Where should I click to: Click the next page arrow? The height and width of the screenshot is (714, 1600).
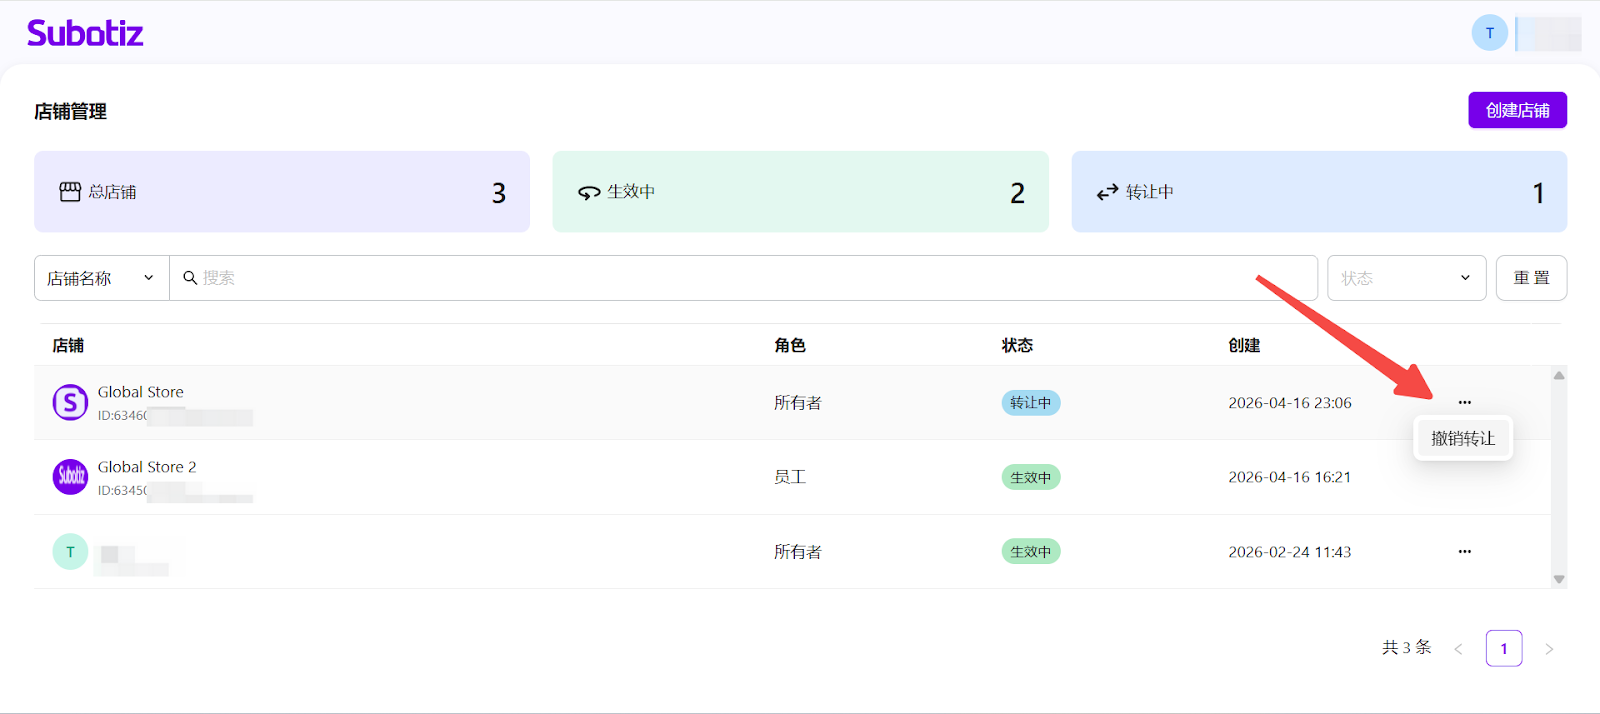coord(1549,649)
